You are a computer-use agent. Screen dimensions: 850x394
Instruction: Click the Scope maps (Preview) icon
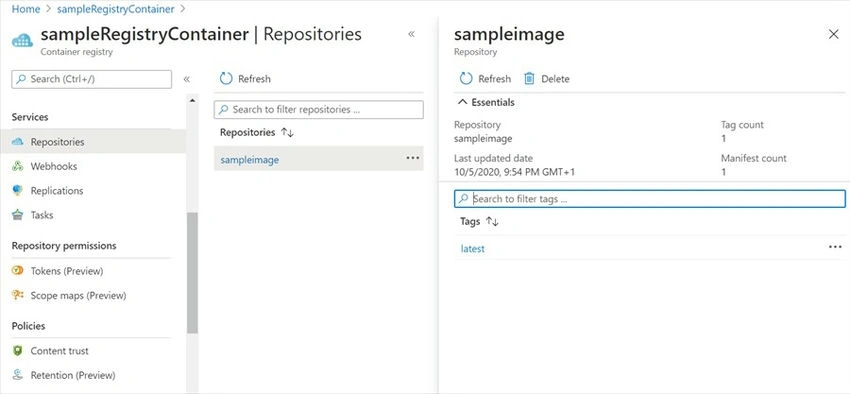click(x=17, y=295)
